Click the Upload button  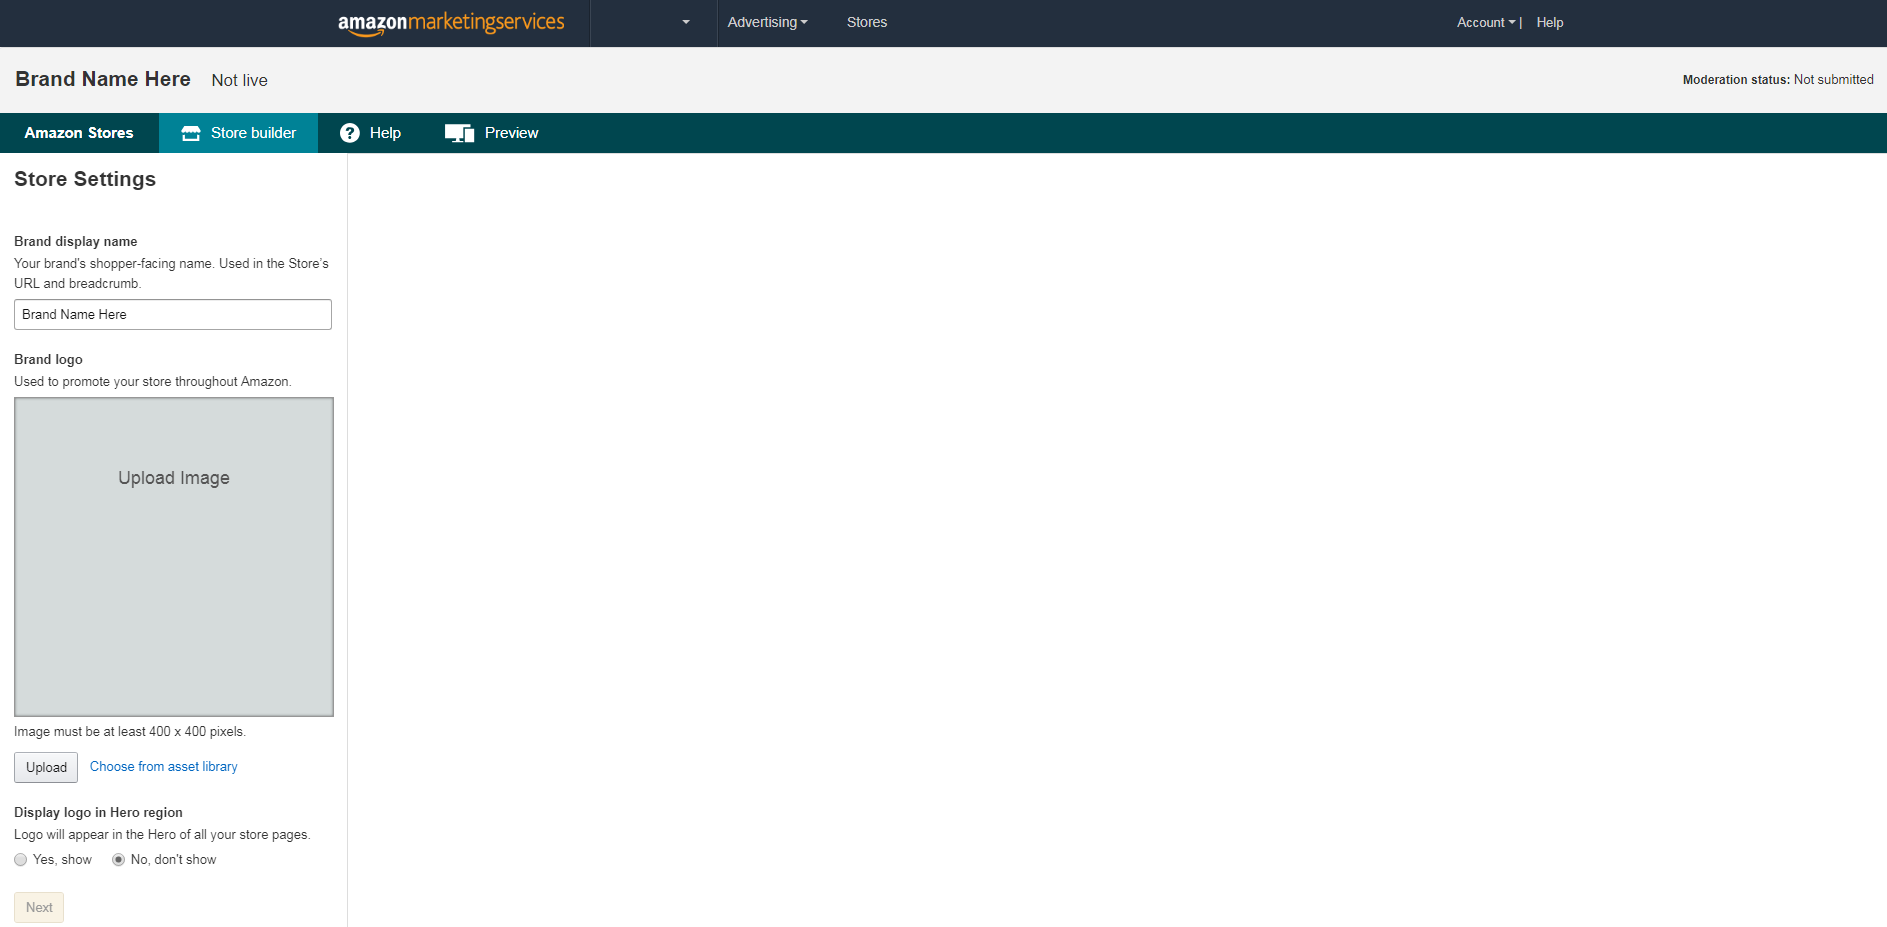pyautogui.click(x=46, y=767)
